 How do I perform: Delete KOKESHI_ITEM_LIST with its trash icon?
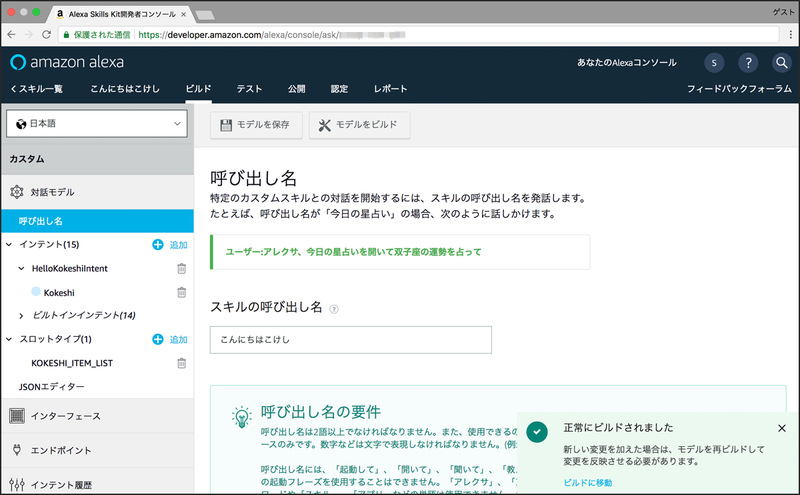(182, 363)
